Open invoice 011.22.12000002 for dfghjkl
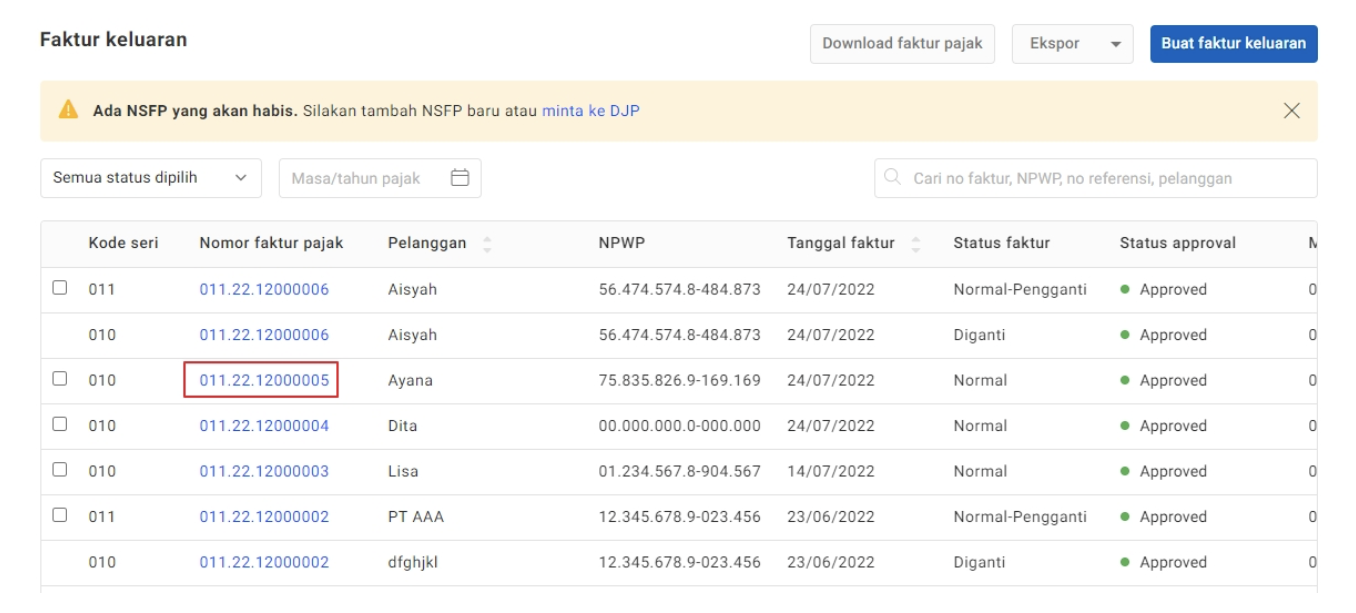This screenshot has width=1356, height=613. (x=264, y=563)
